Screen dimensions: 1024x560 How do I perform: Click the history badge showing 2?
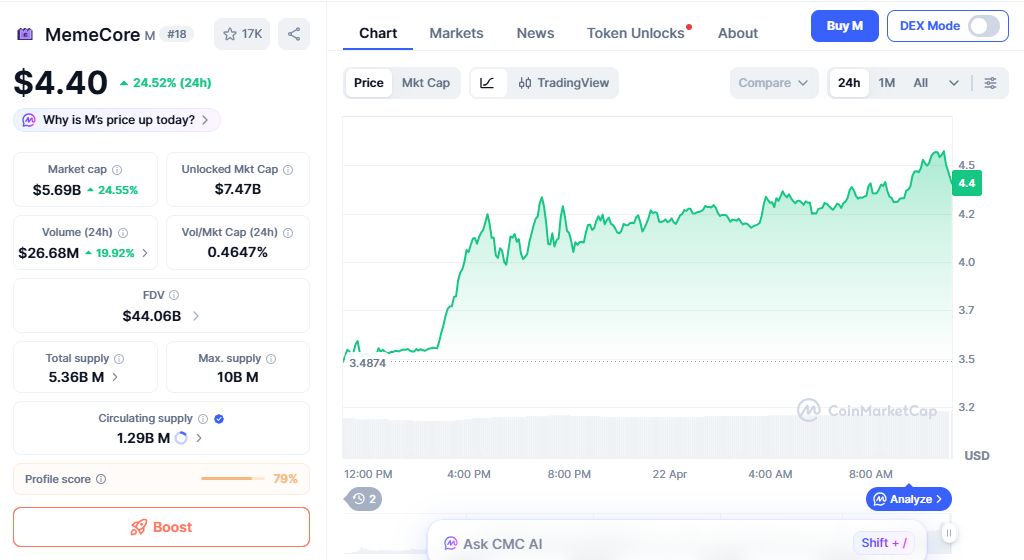coord(364,499)
